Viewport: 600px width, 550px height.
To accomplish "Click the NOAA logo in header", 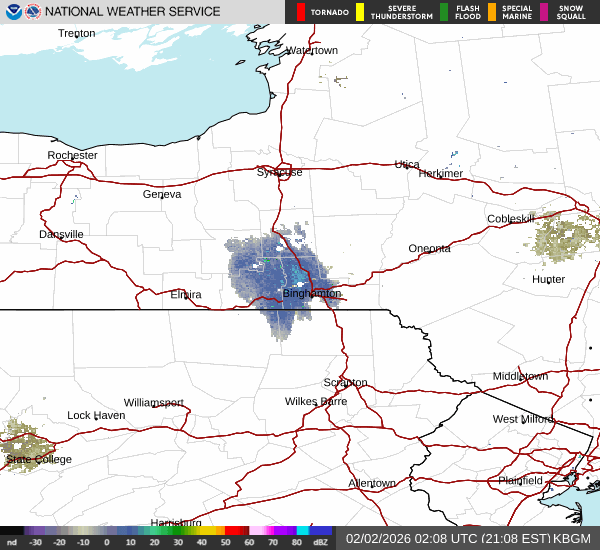I will [x=12, y=12].
